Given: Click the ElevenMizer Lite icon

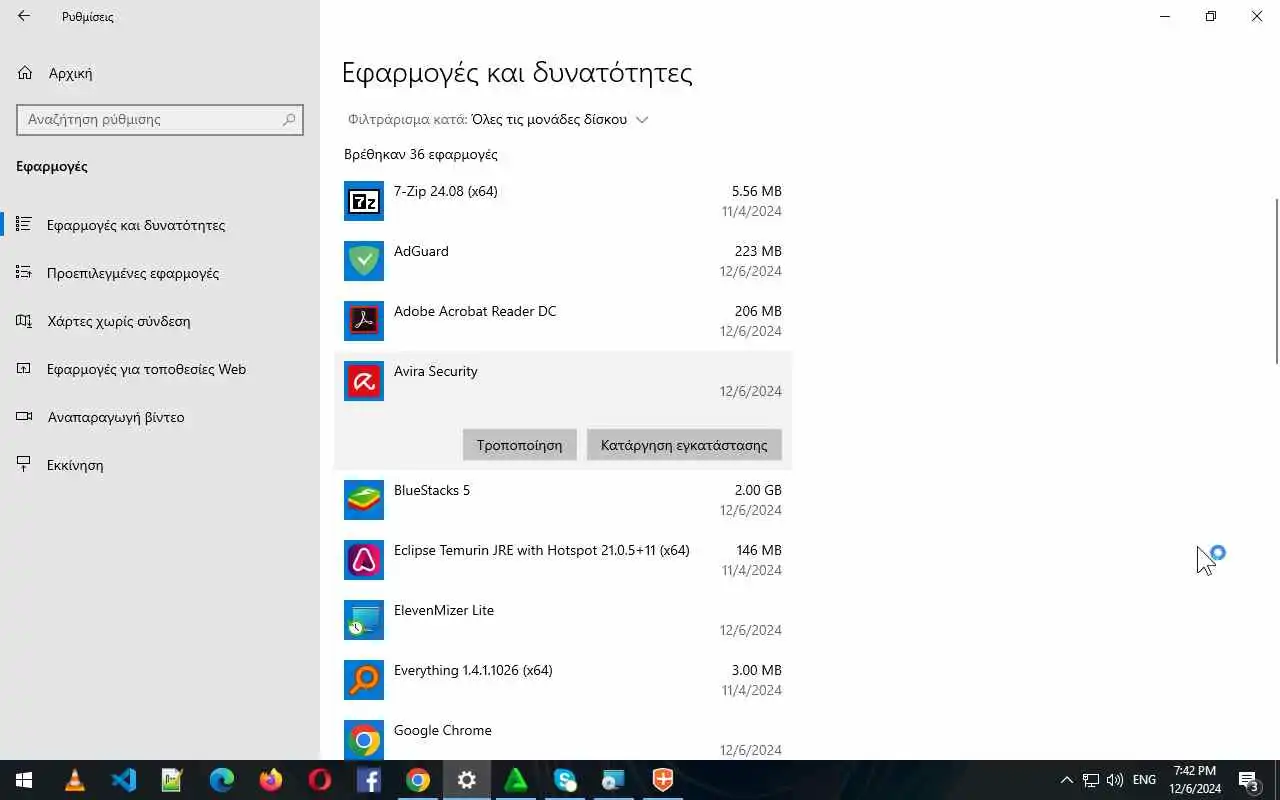Looking at the screenshot, I should (364, 620).
